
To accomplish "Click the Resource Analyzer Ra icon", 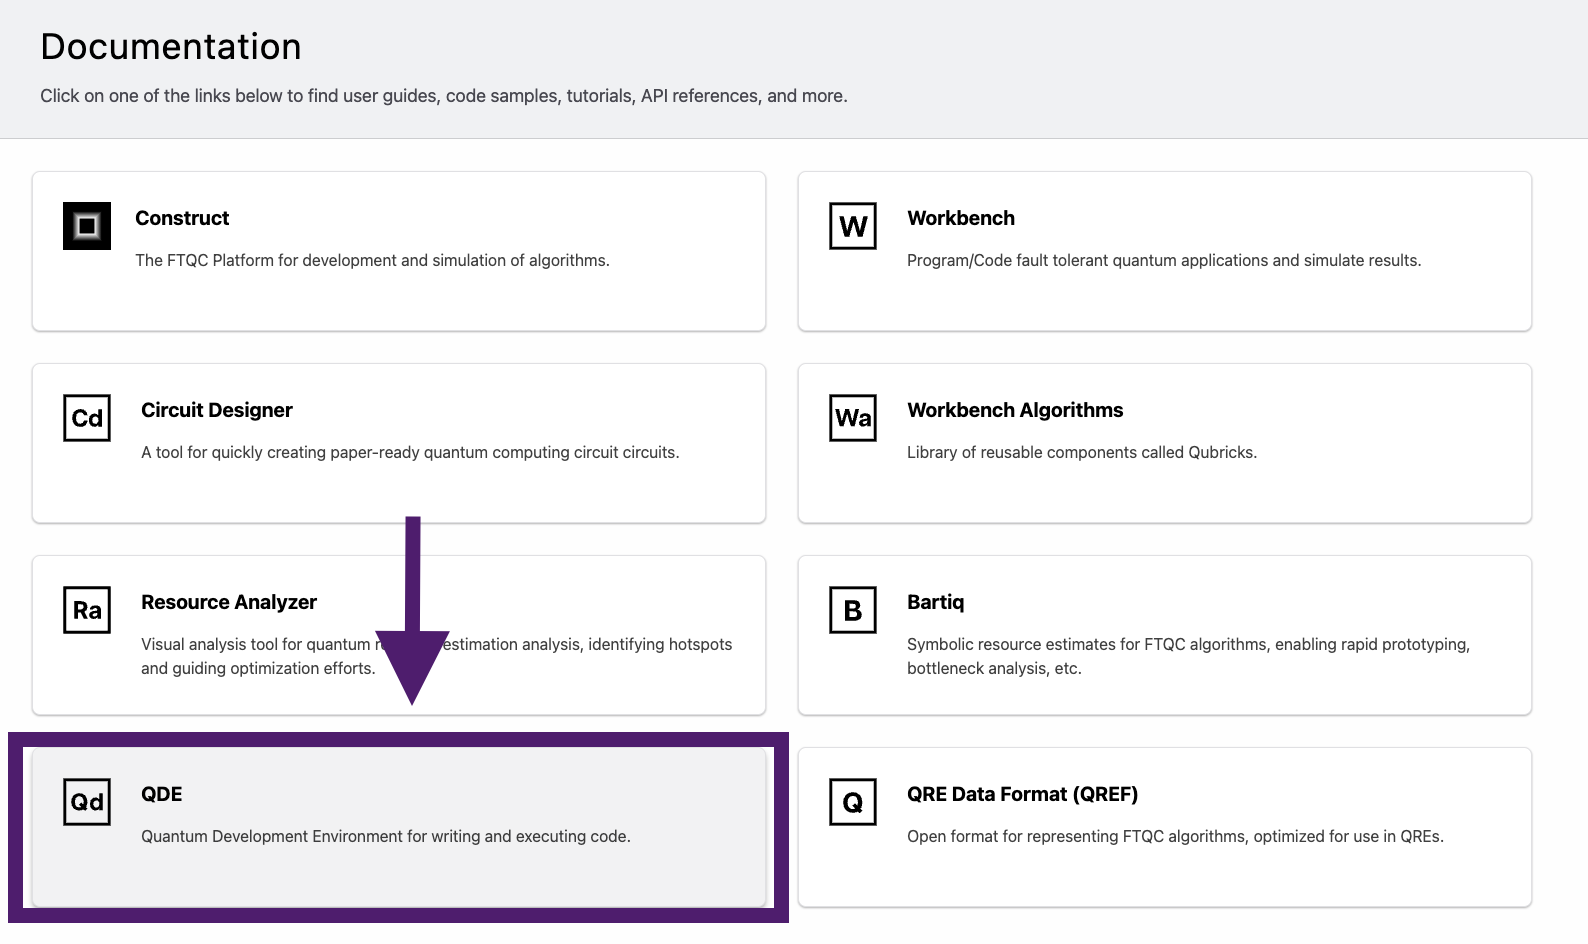I will click(87, 610).
